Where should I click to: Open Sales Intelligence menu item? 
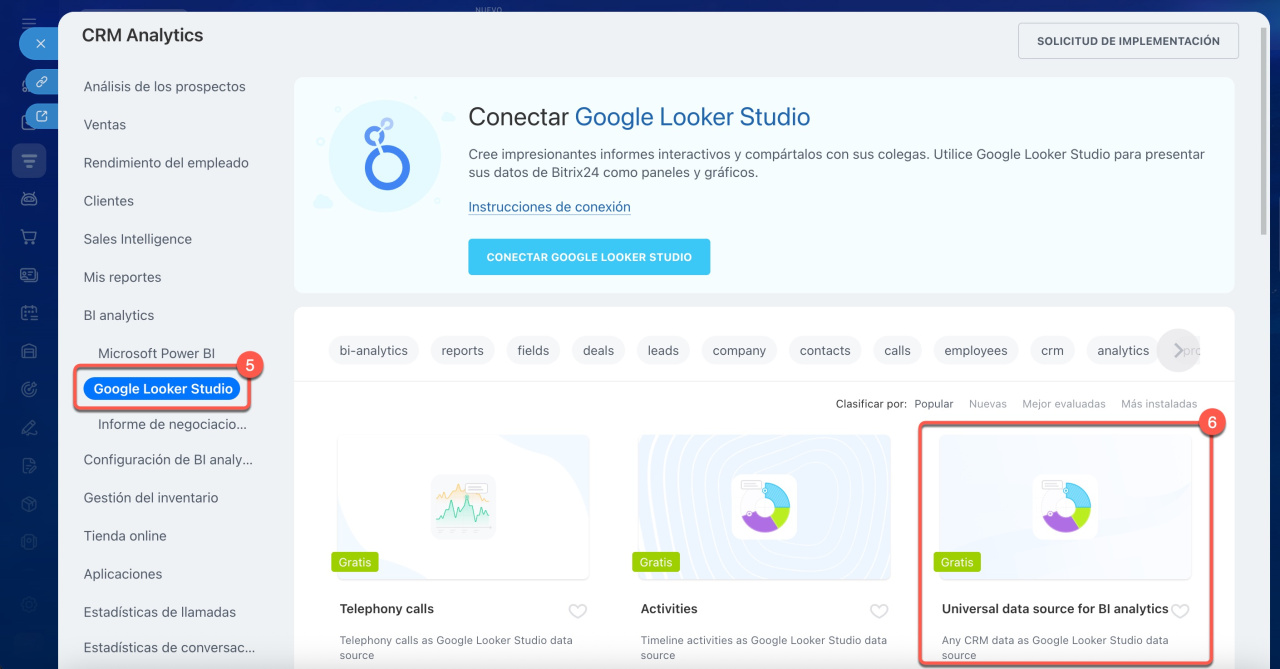pos(138,239)
